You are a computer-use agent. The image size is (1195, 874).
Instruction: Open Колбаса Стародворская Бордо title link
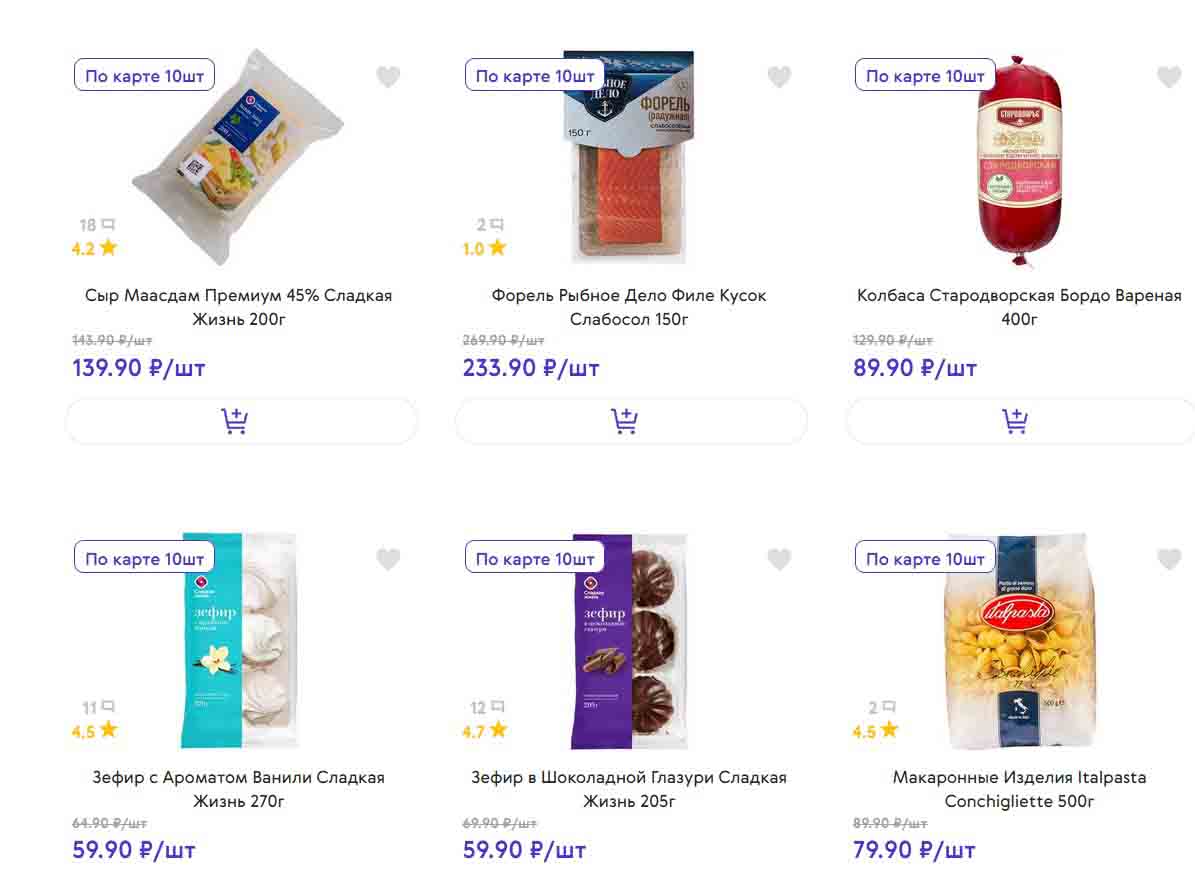click(x=1019, y=307)
